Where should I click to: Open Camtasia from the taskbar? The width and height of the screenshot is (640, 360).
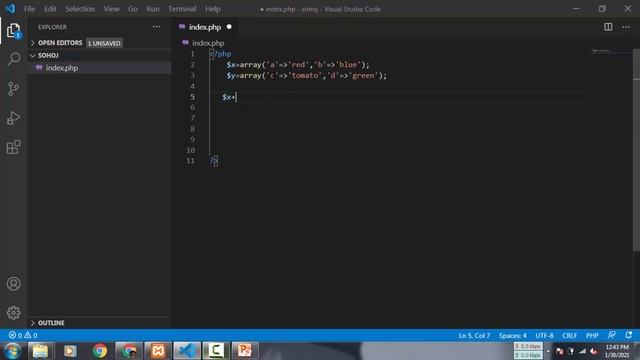pos(216,351)
